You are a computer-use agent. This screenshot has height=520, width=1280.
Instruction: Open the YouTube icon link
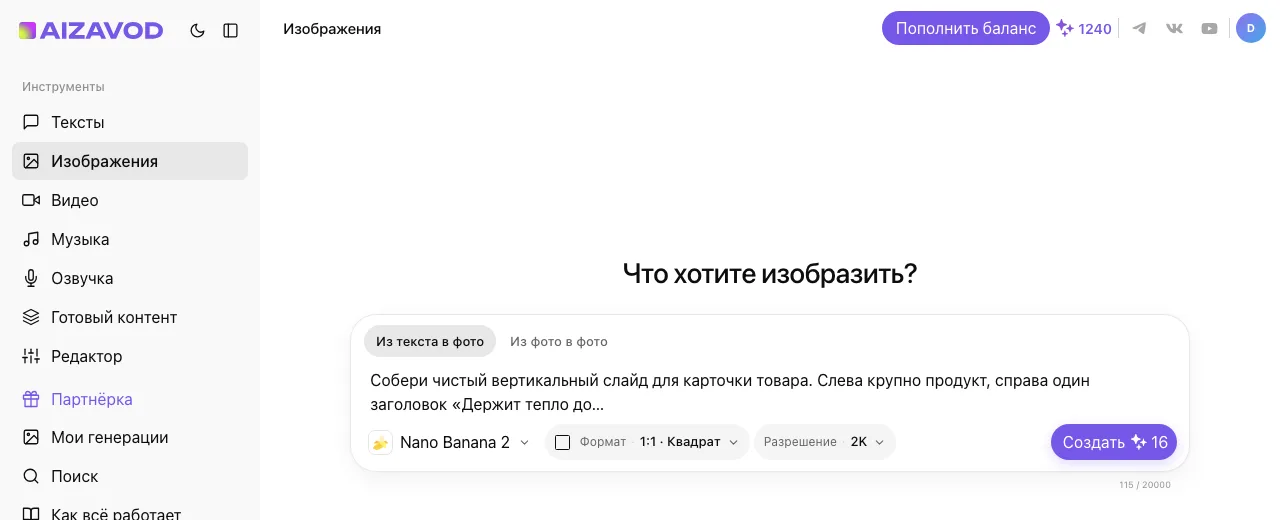point(1210,28)
